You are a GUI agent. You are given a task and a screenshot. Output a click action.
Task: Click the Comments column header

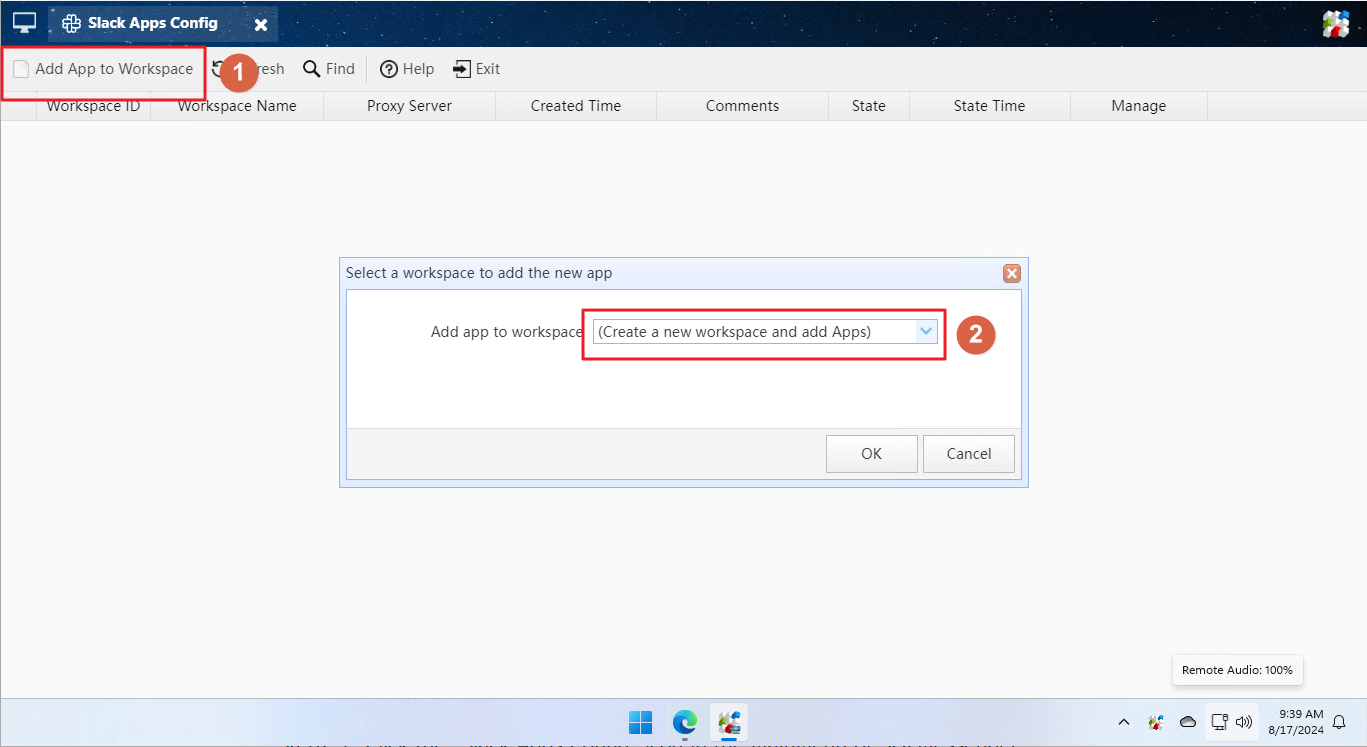click(x=742, y=106)
